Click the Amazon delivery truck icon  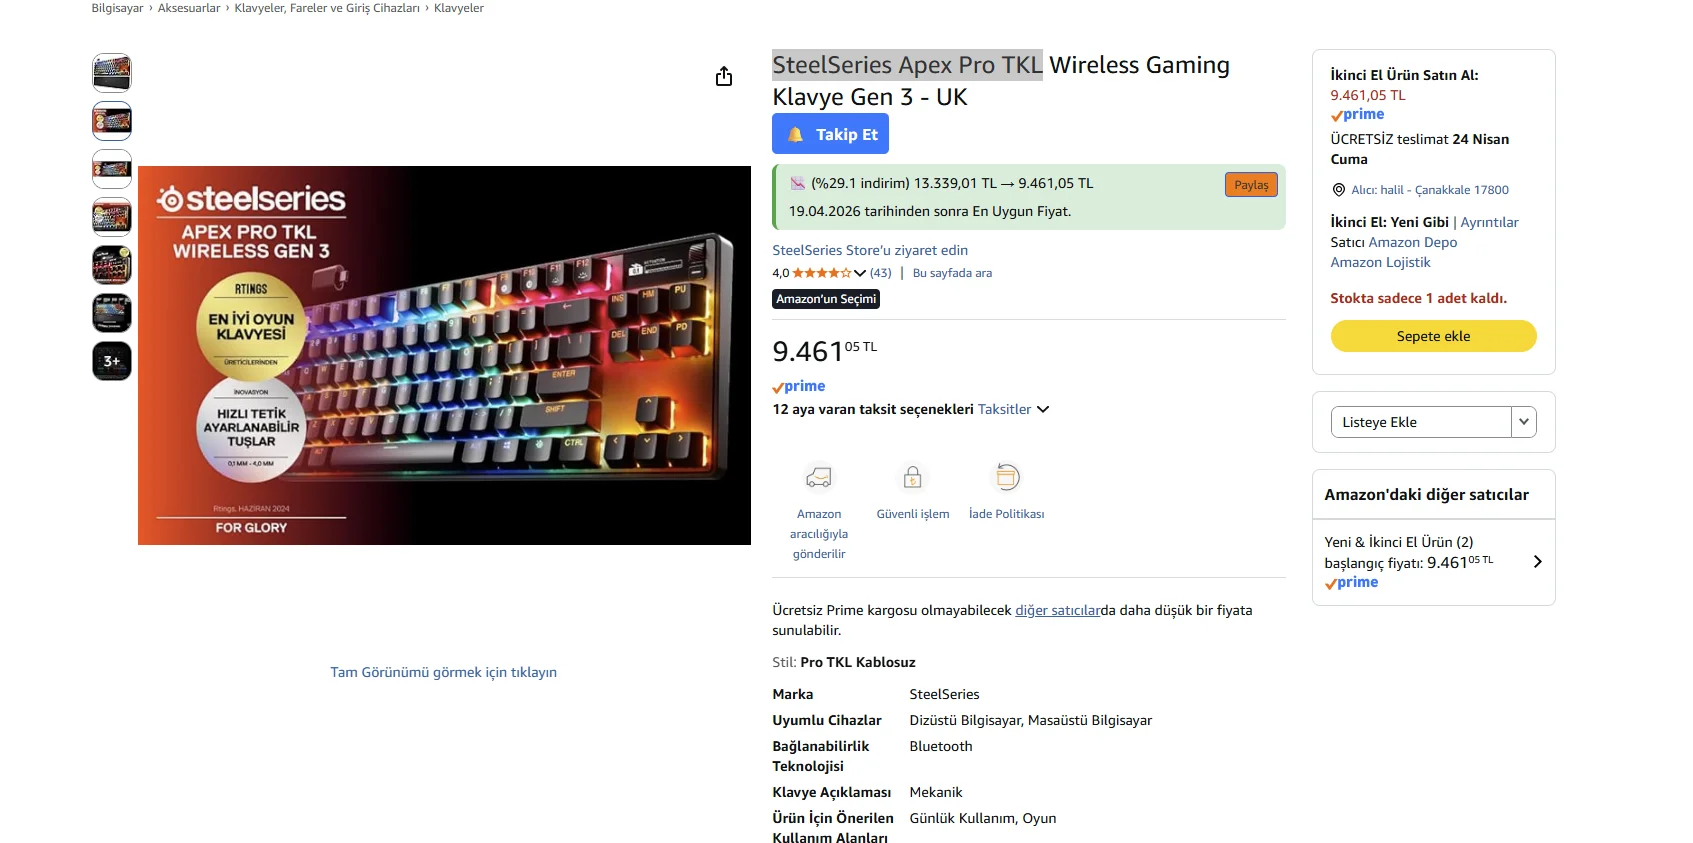click(x=819, y=478)
